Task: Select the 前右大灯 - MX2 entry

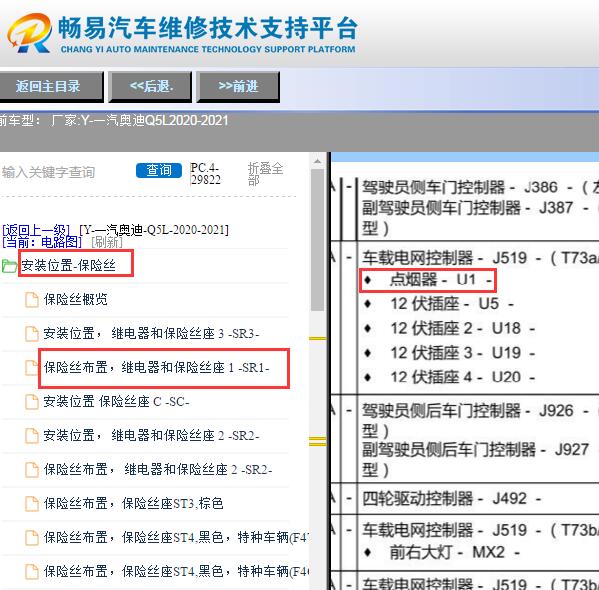Action: tap(442, 553)
